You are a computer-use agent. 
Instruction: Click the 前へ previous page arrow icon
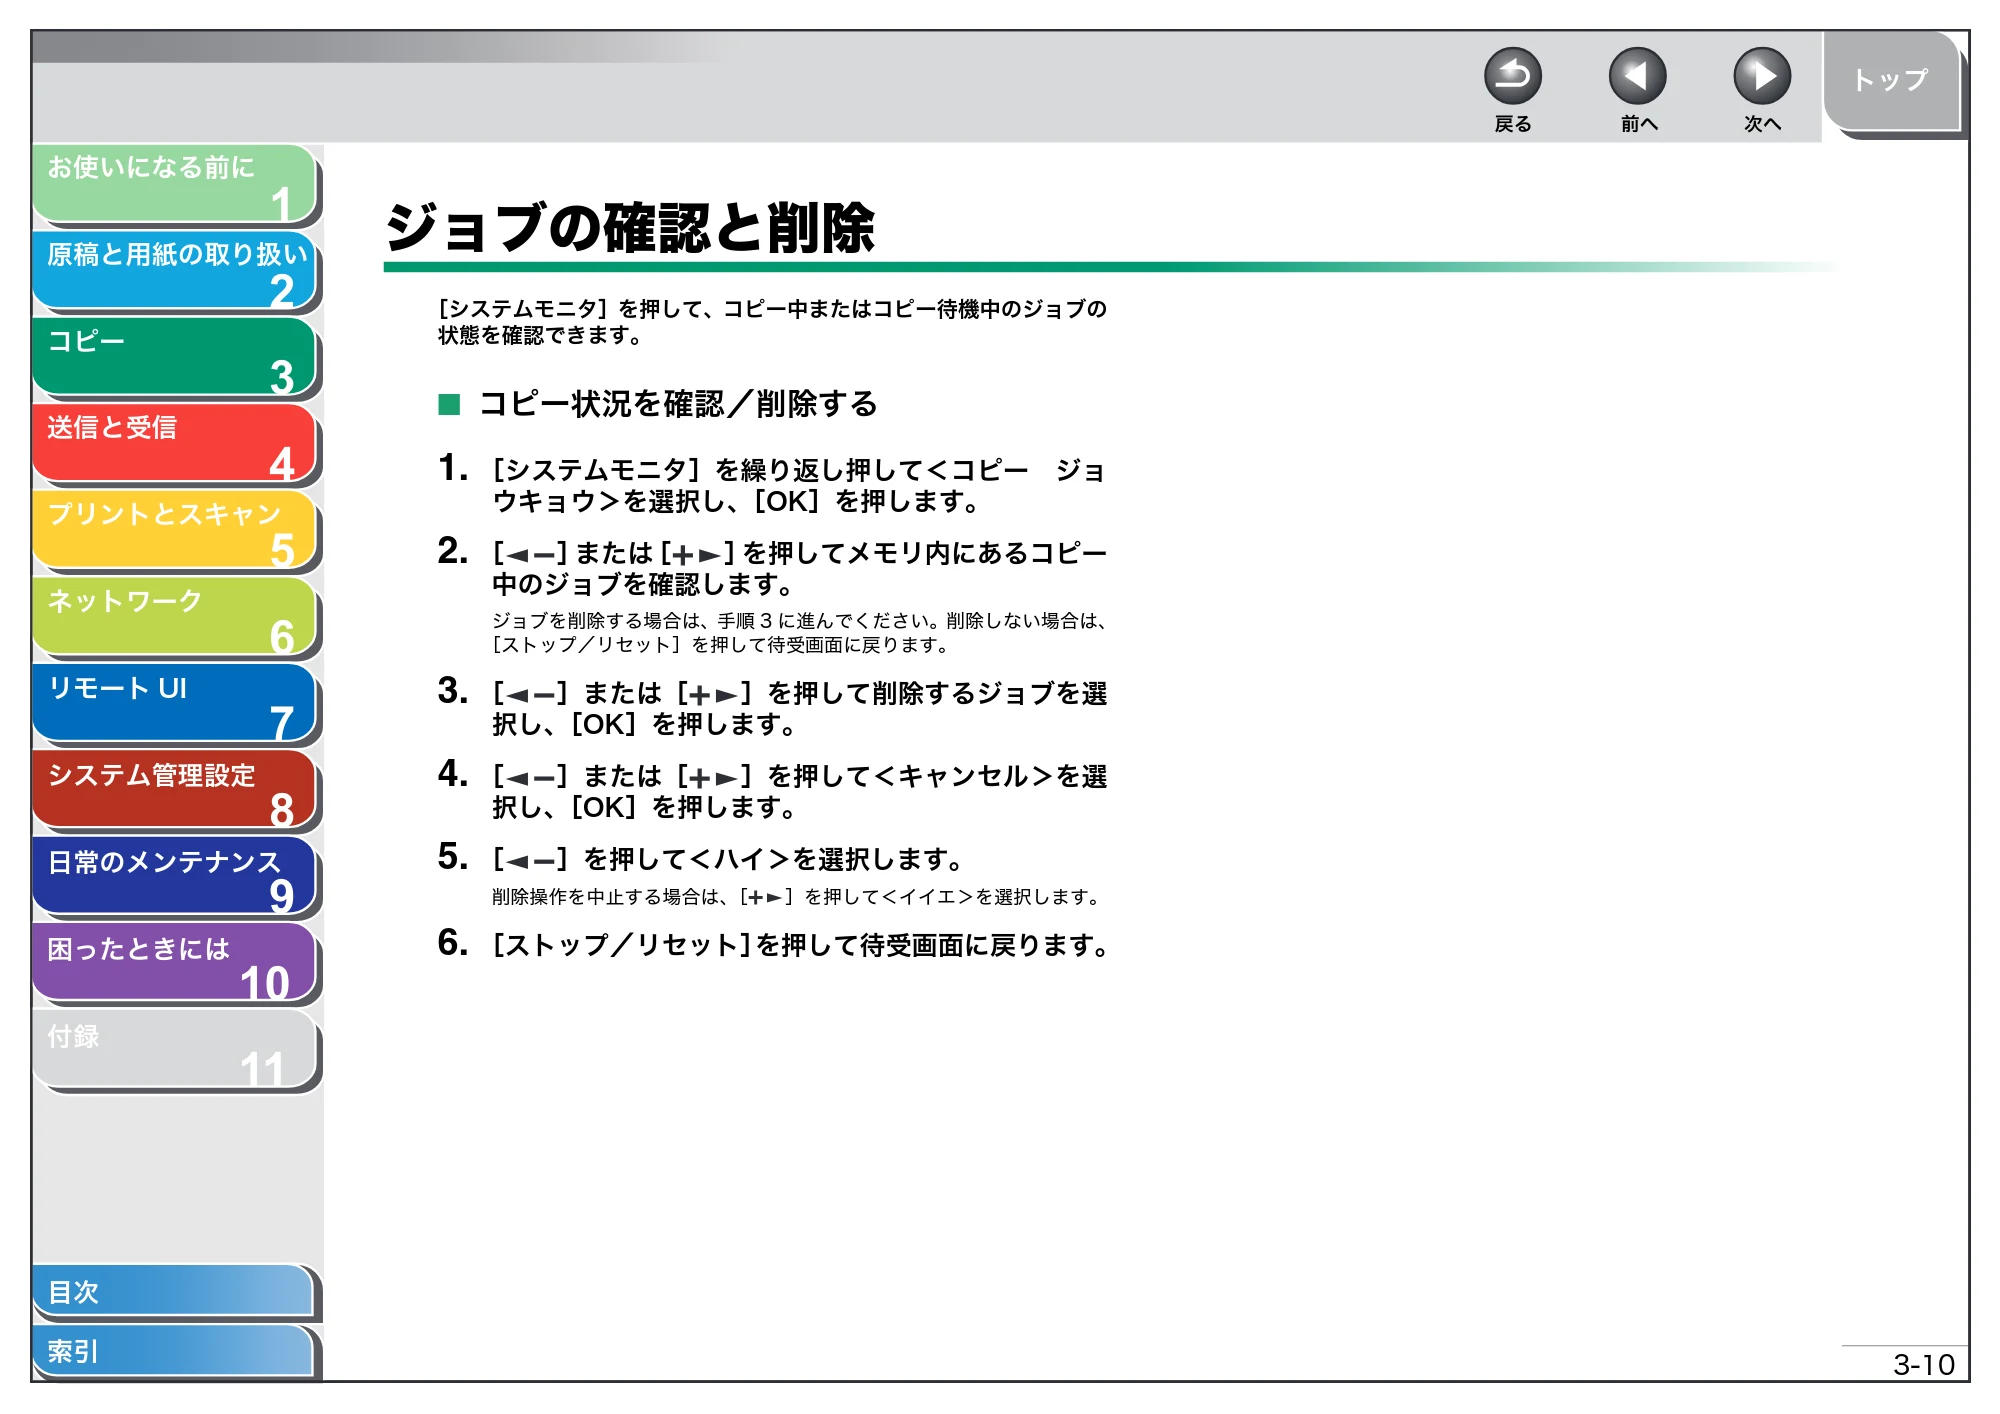1637,76
